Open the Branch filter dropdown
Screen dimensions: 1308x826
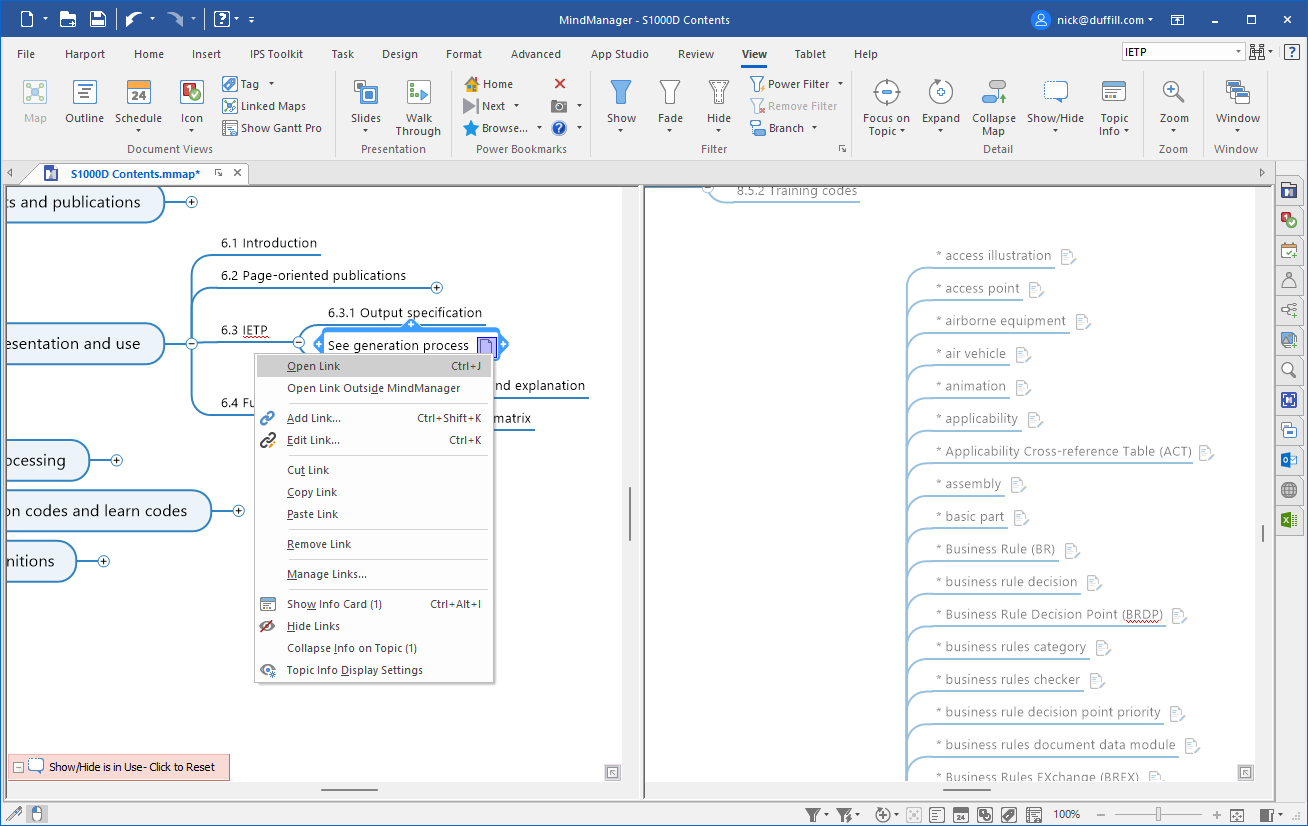(815, 128)
